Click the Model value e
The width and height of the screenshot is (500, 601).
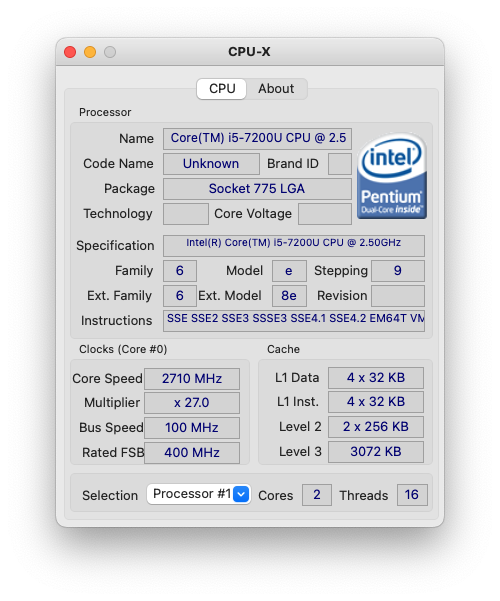289,271
